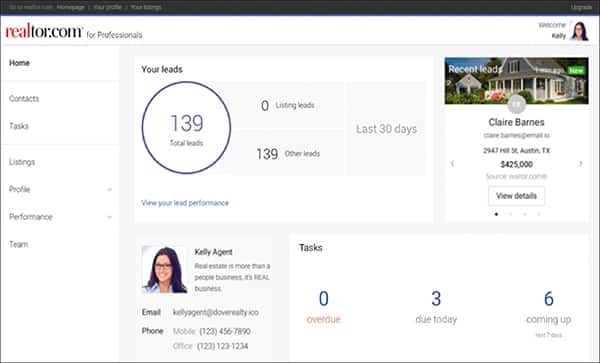Select fourth carousel dot indicator
The height and width of the screenshot is (363, 600).
[x=539, y=214]
